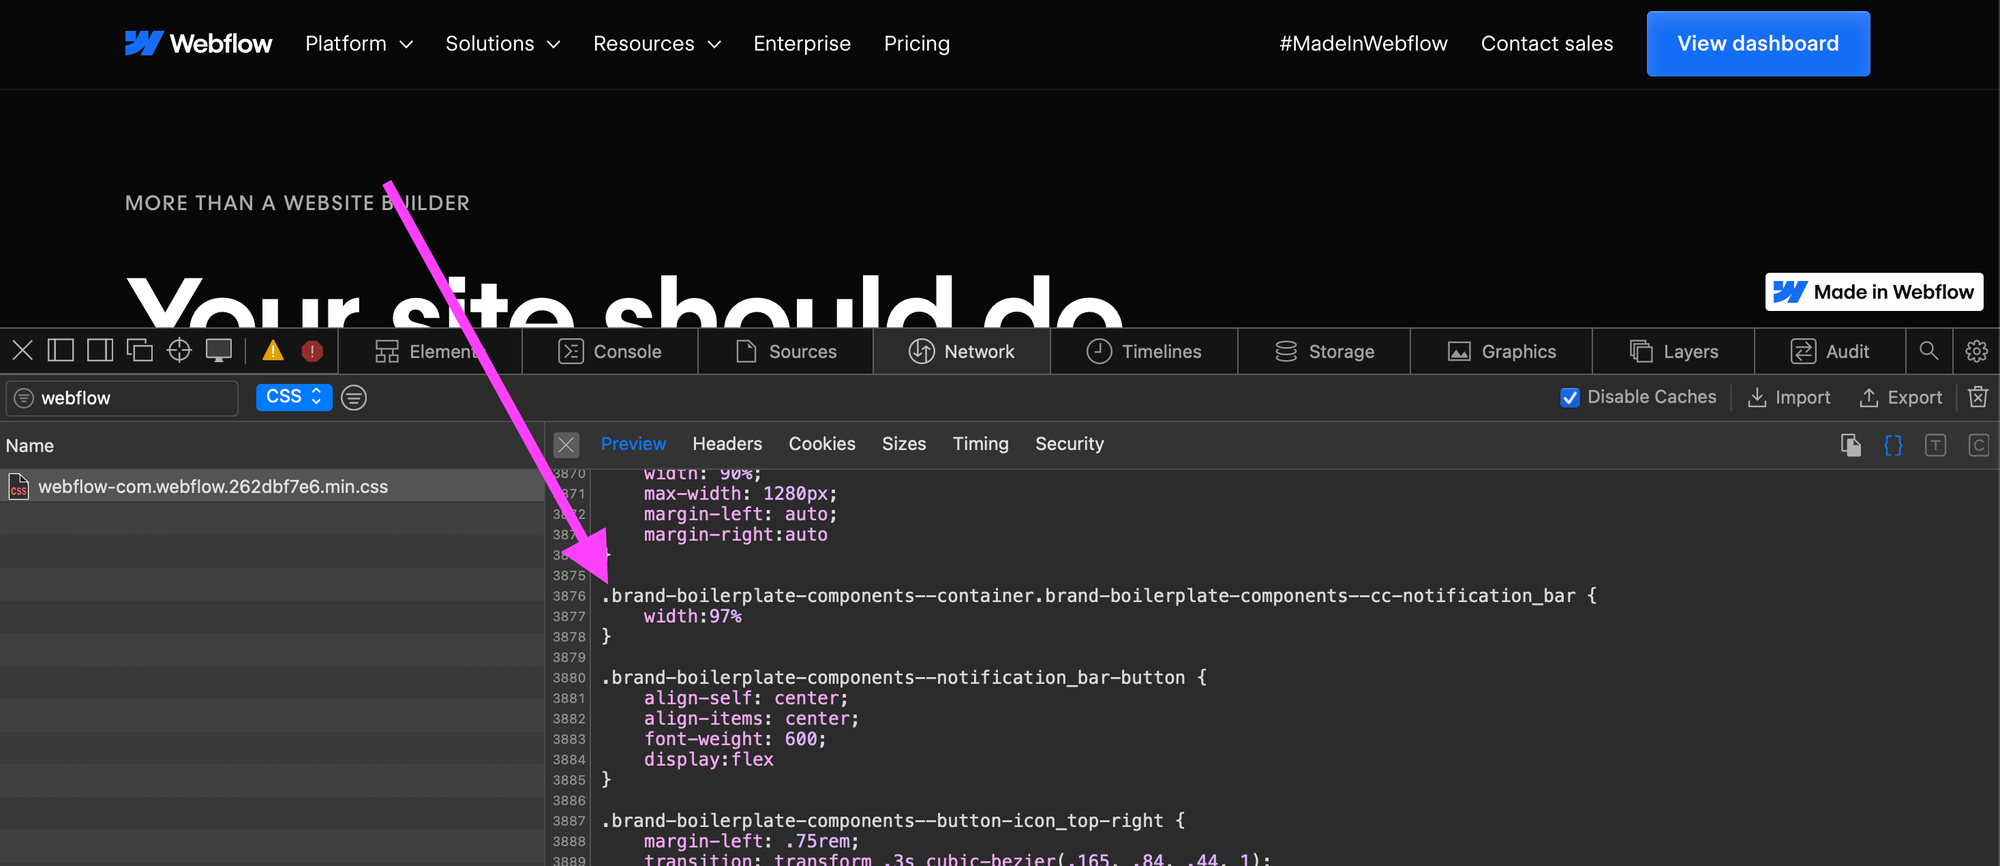Open the Storage tab
Screen dimensions: 2000x866
(x=1324, y=351)
